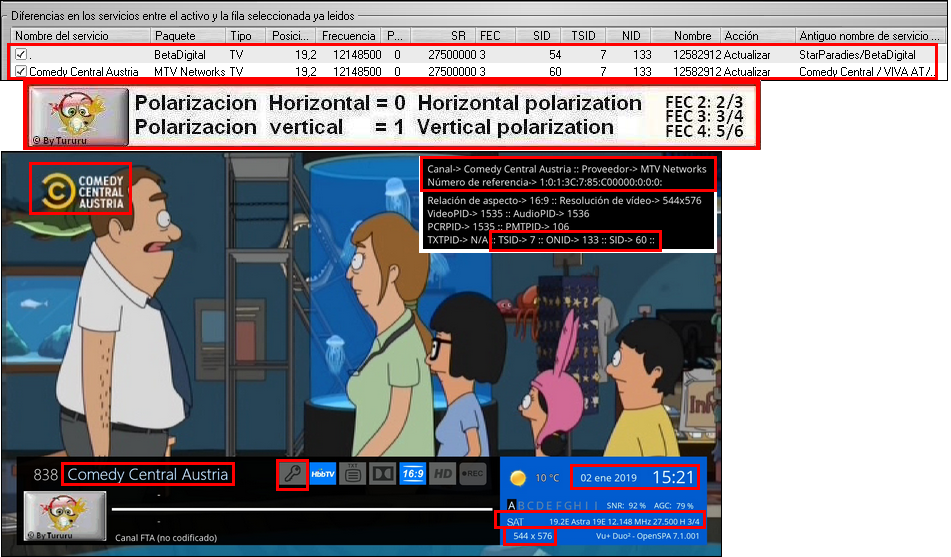Click the Vu+ Duo² - OpenSPA 7.1.001 label
Viewport: 951px width, 557px height.
click(647, 536)
